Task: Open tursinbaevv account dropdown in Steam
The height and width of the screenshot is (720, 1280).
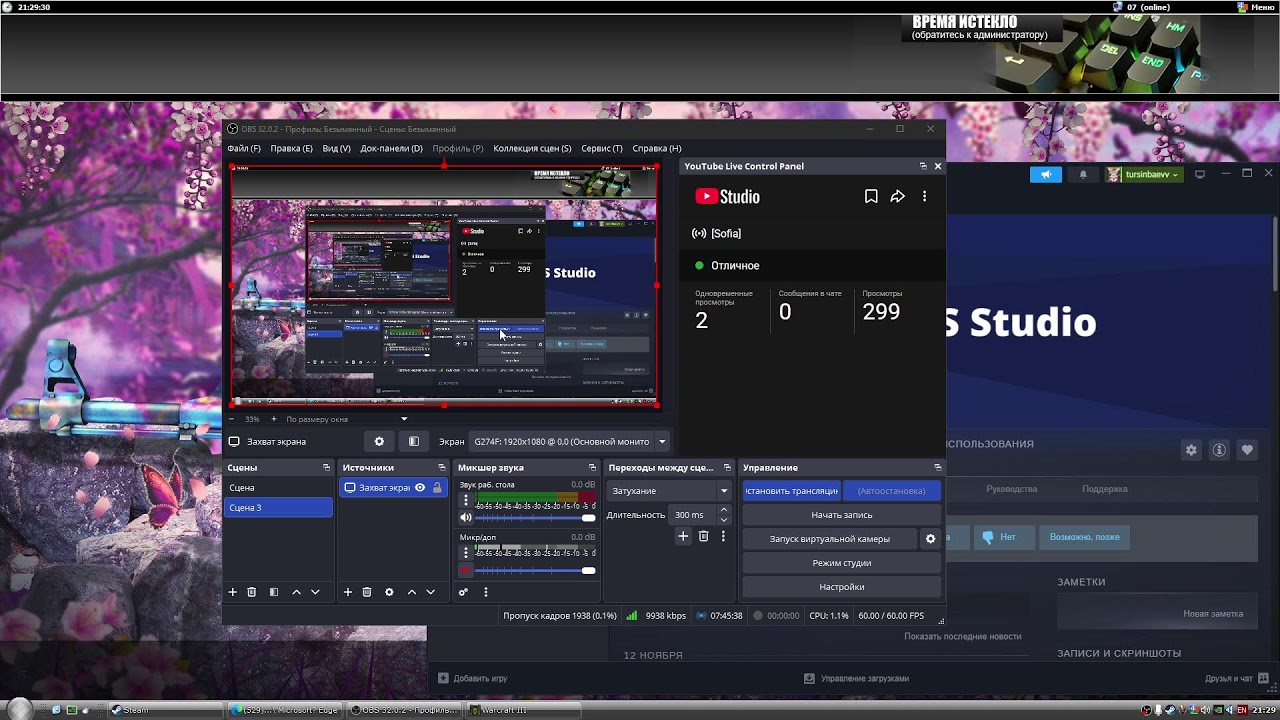Action: click(x=1144, y=174)
